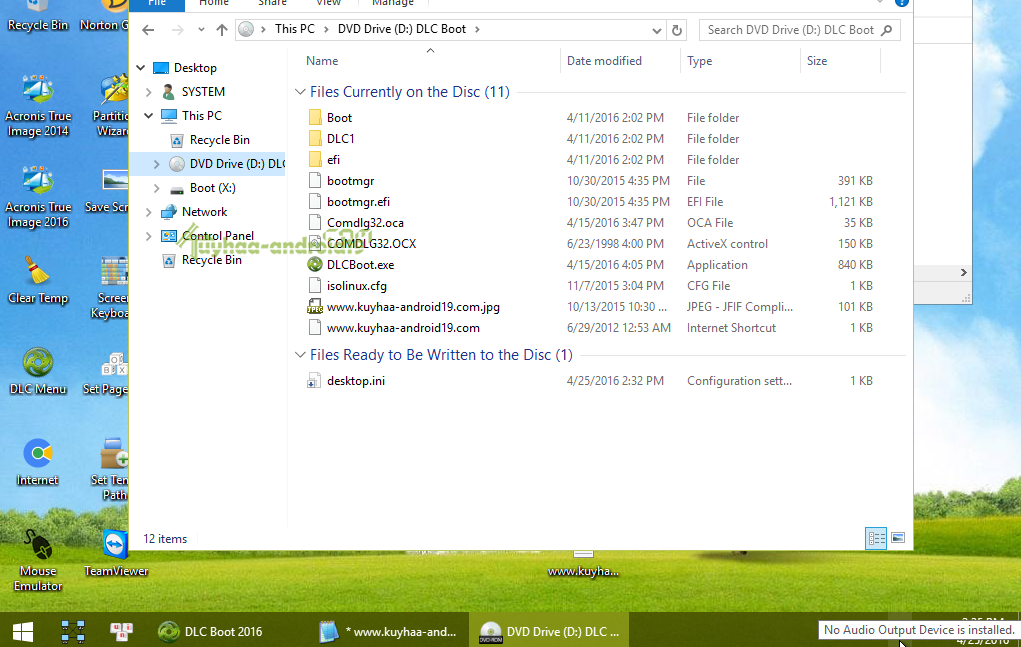Screen dimensions: 1021x647
Task: Open the Explorer Help icon
Action: pos(902,3)
